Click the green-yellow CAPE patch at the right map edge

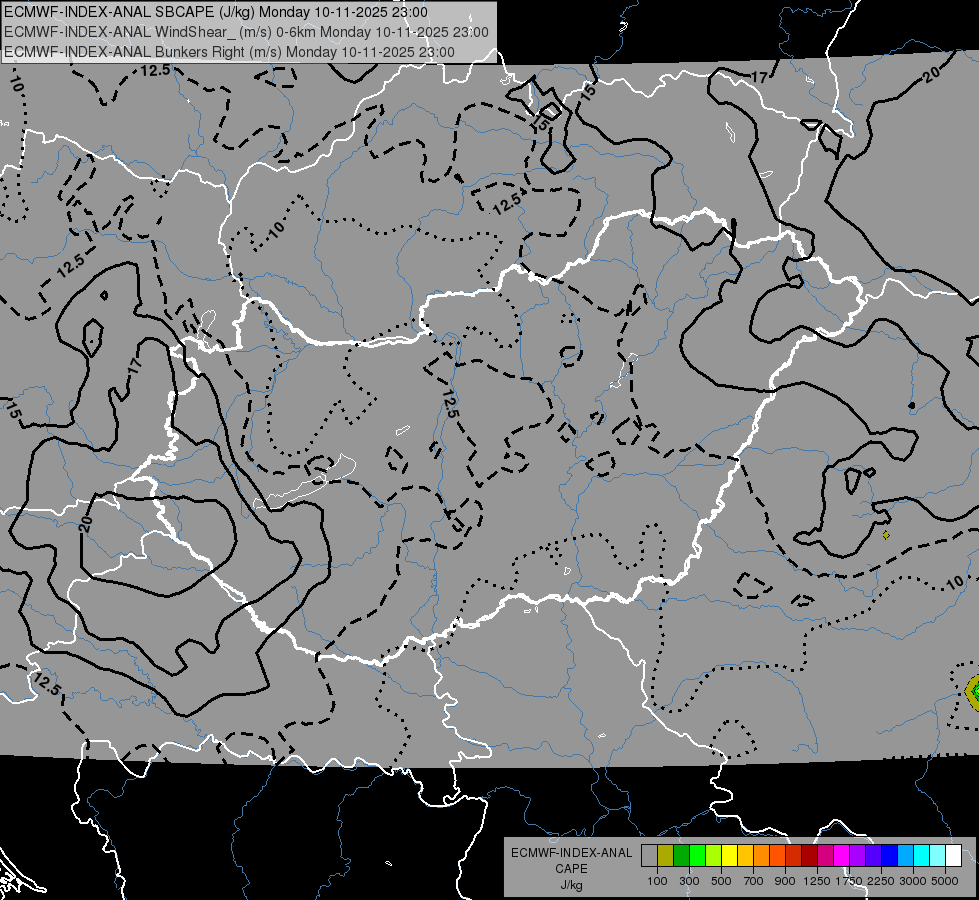(973, 692)
